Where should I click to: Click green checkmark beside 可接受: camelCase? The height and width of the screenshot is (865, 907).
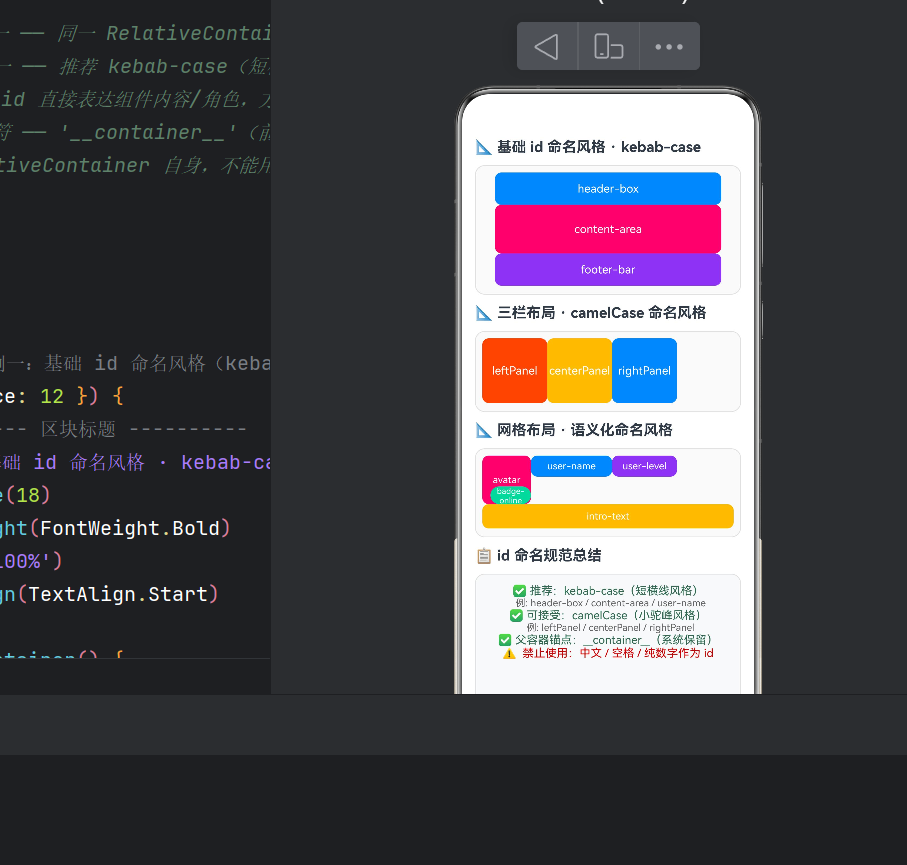tap(516, 615)
